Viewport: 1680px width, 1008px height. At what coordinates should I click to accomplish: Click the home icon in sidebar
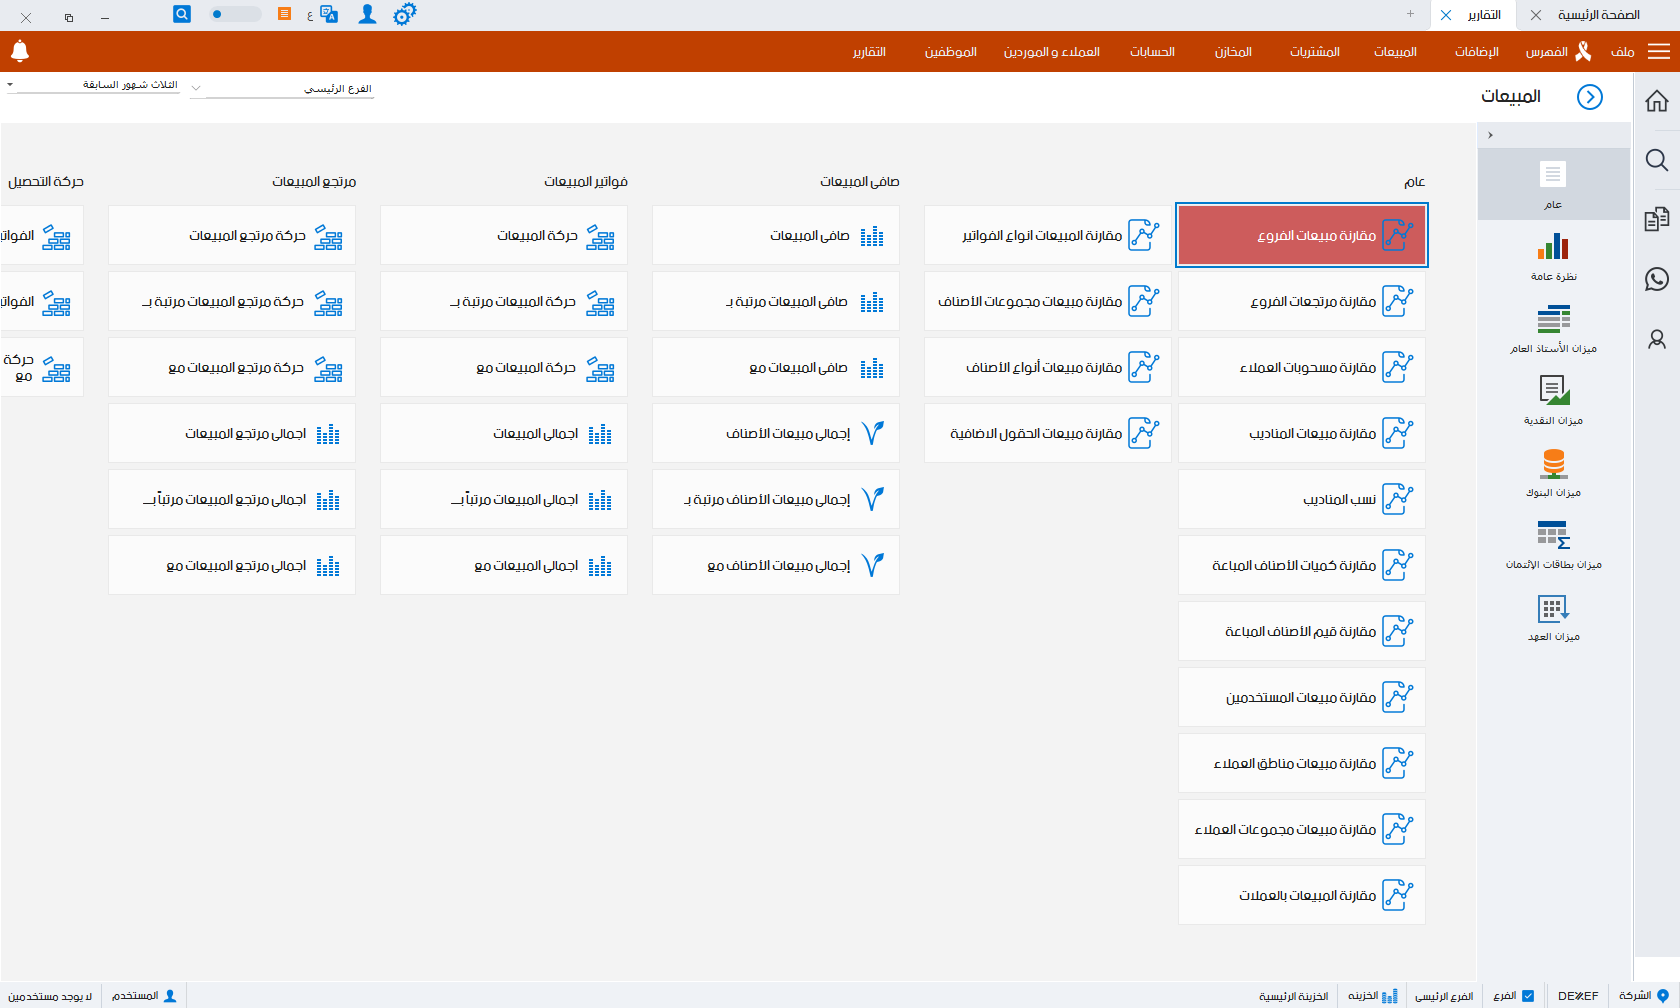coord(1656,101)
